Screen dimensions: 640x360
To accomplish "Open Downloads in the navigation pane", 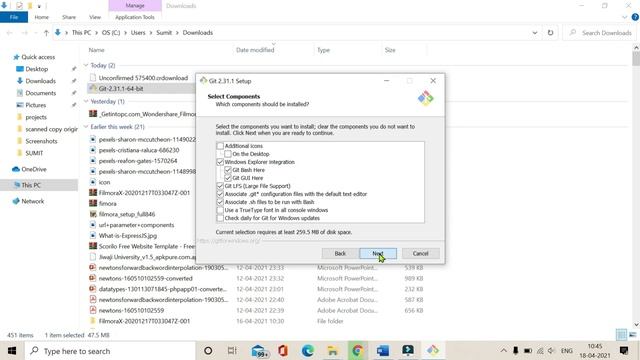I will click(x=40, y=81).
